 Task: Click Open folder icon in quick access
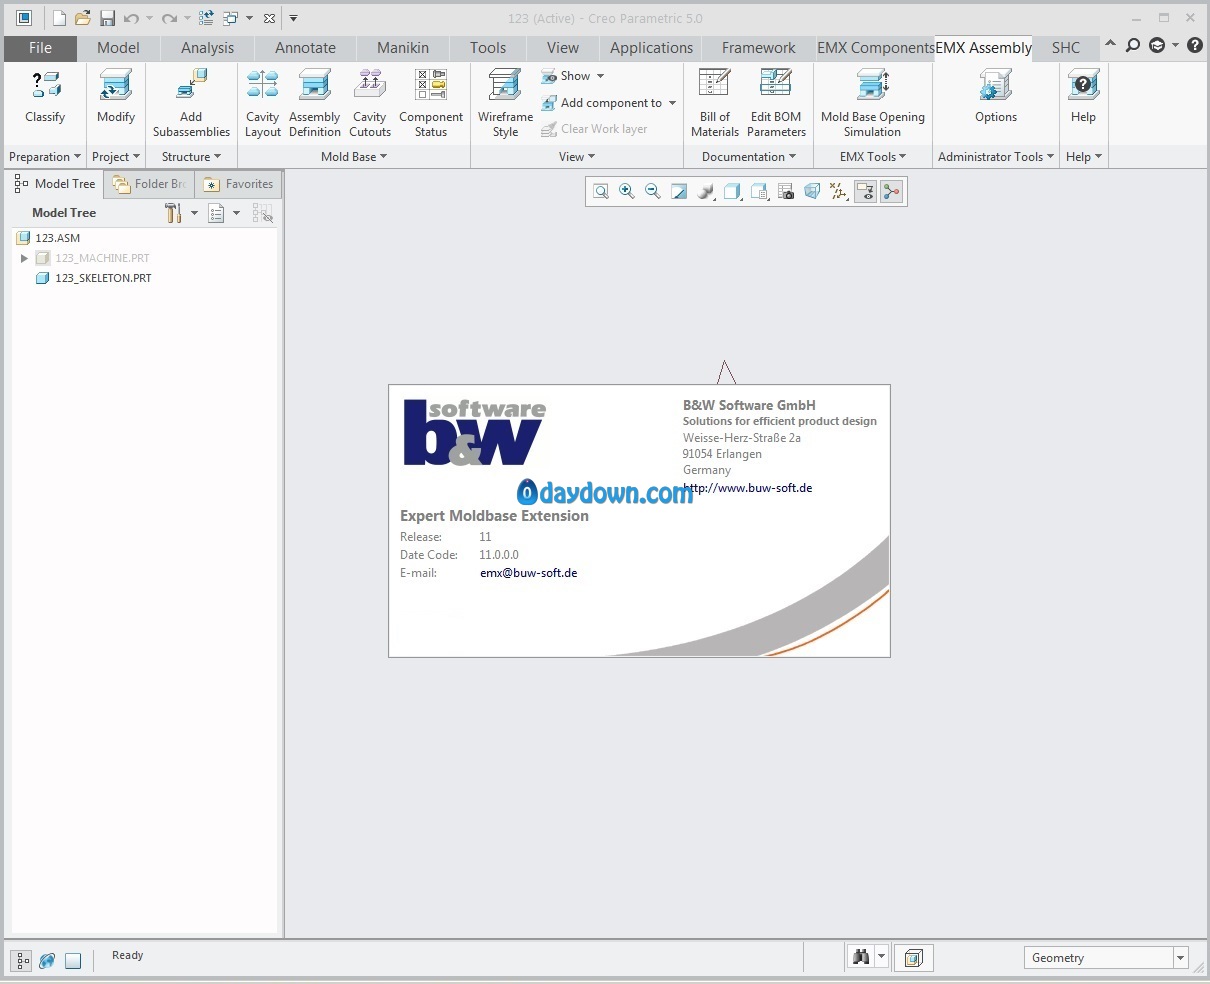point(83,18)
